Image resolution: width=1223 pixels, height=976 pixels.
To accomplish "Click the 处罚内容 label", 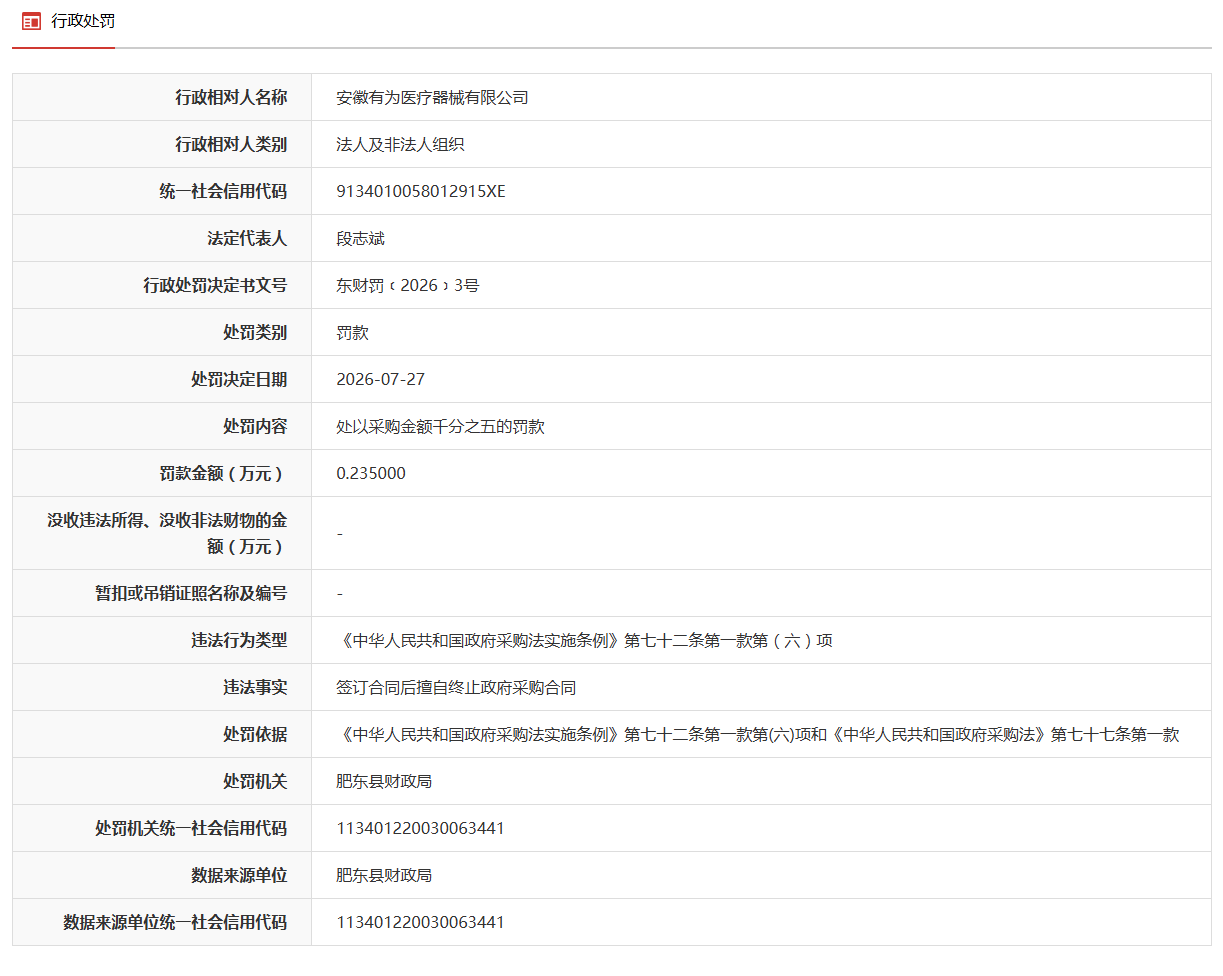I will tap(255, 426).
